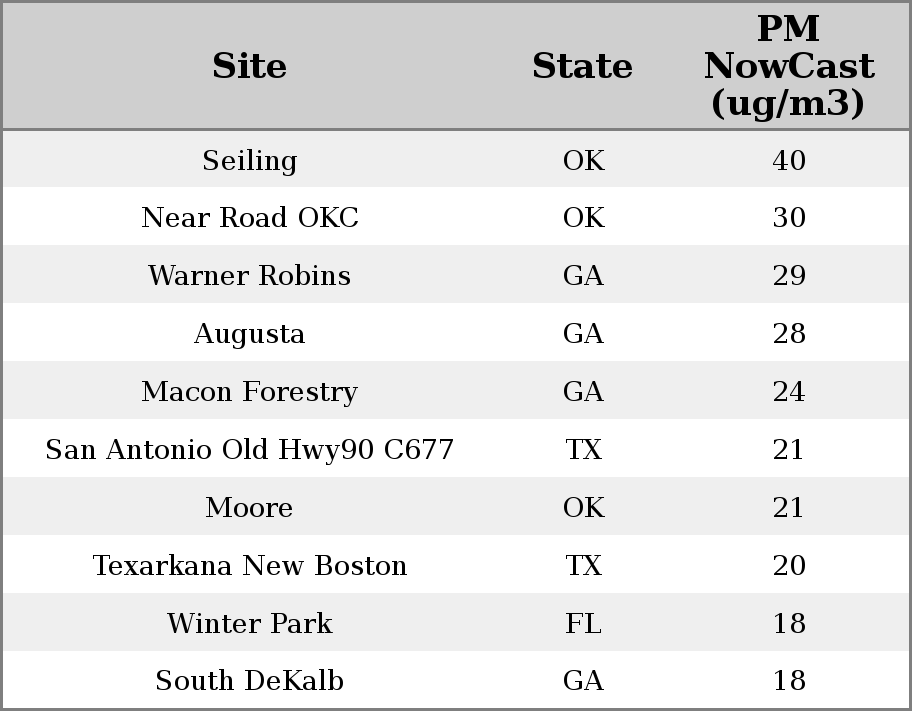
Task: Click the State column header
Action: point(582,67)
